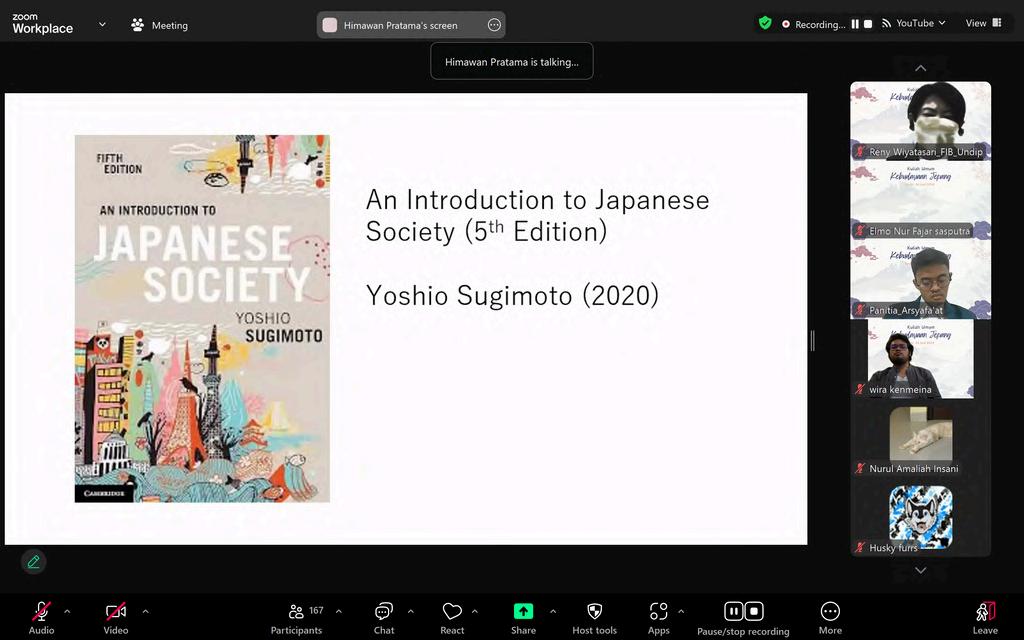Select Husky furrs video tile
This screenshot has height=640, width=1024.
(921, 517)
